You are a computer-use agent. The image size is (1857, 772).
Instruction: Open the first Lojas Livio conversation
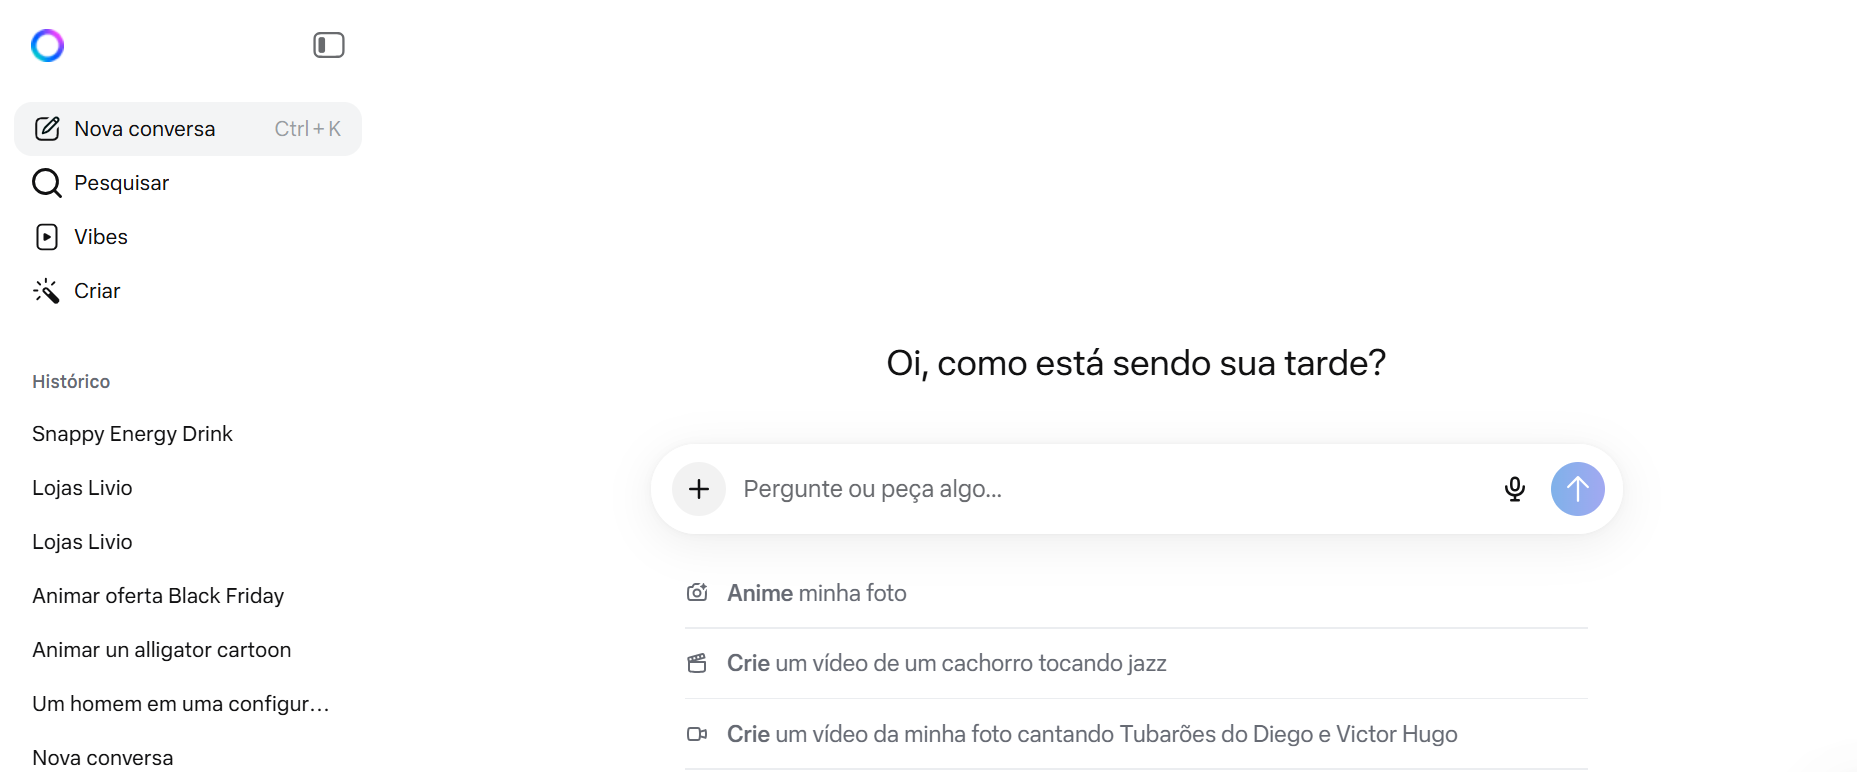coord(82,488)
